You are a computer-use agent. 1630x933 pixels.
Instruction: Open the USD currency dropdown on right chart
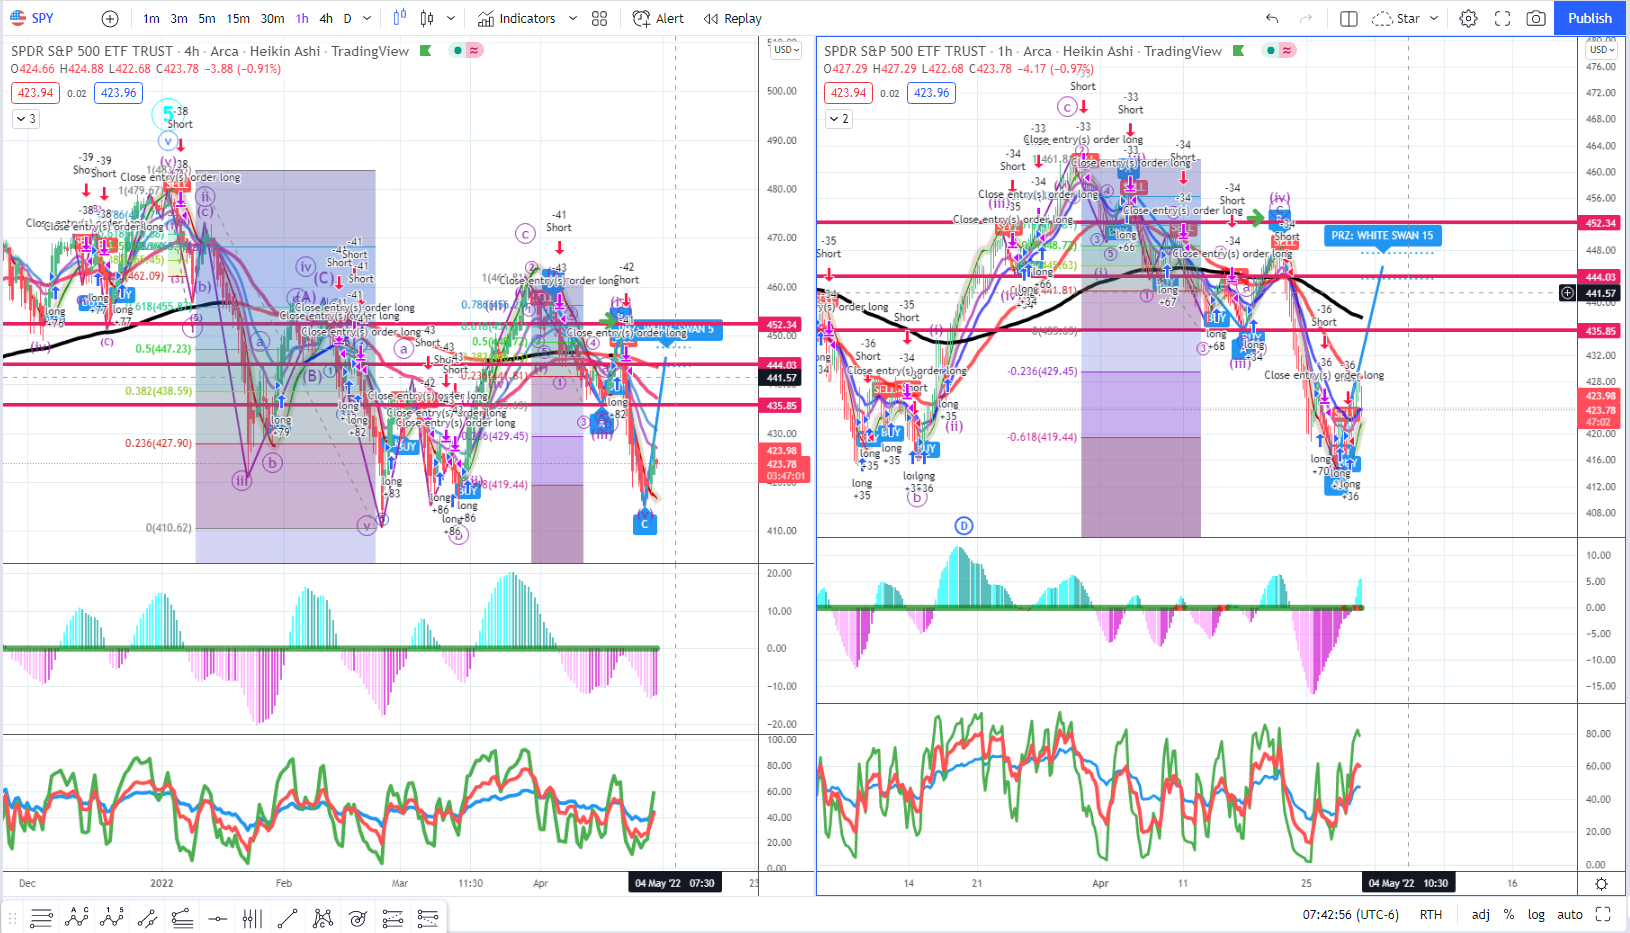1601,50
